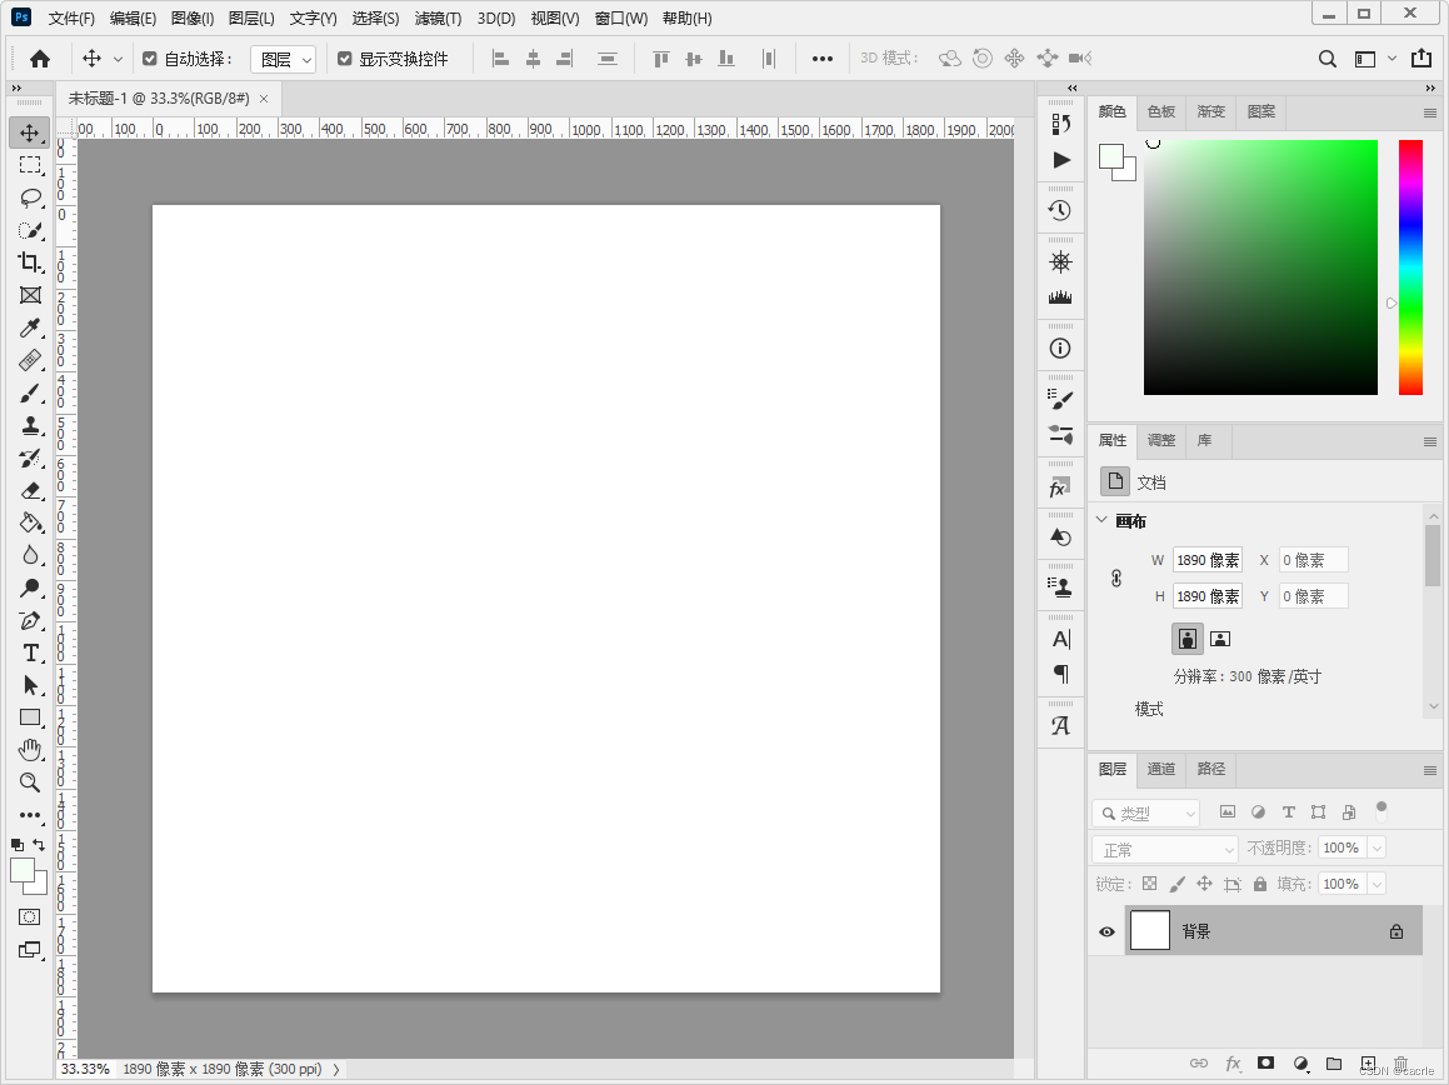Open the 文件(F) menu
This screenshot has width=1449, height=1085.
click(71, 18)
